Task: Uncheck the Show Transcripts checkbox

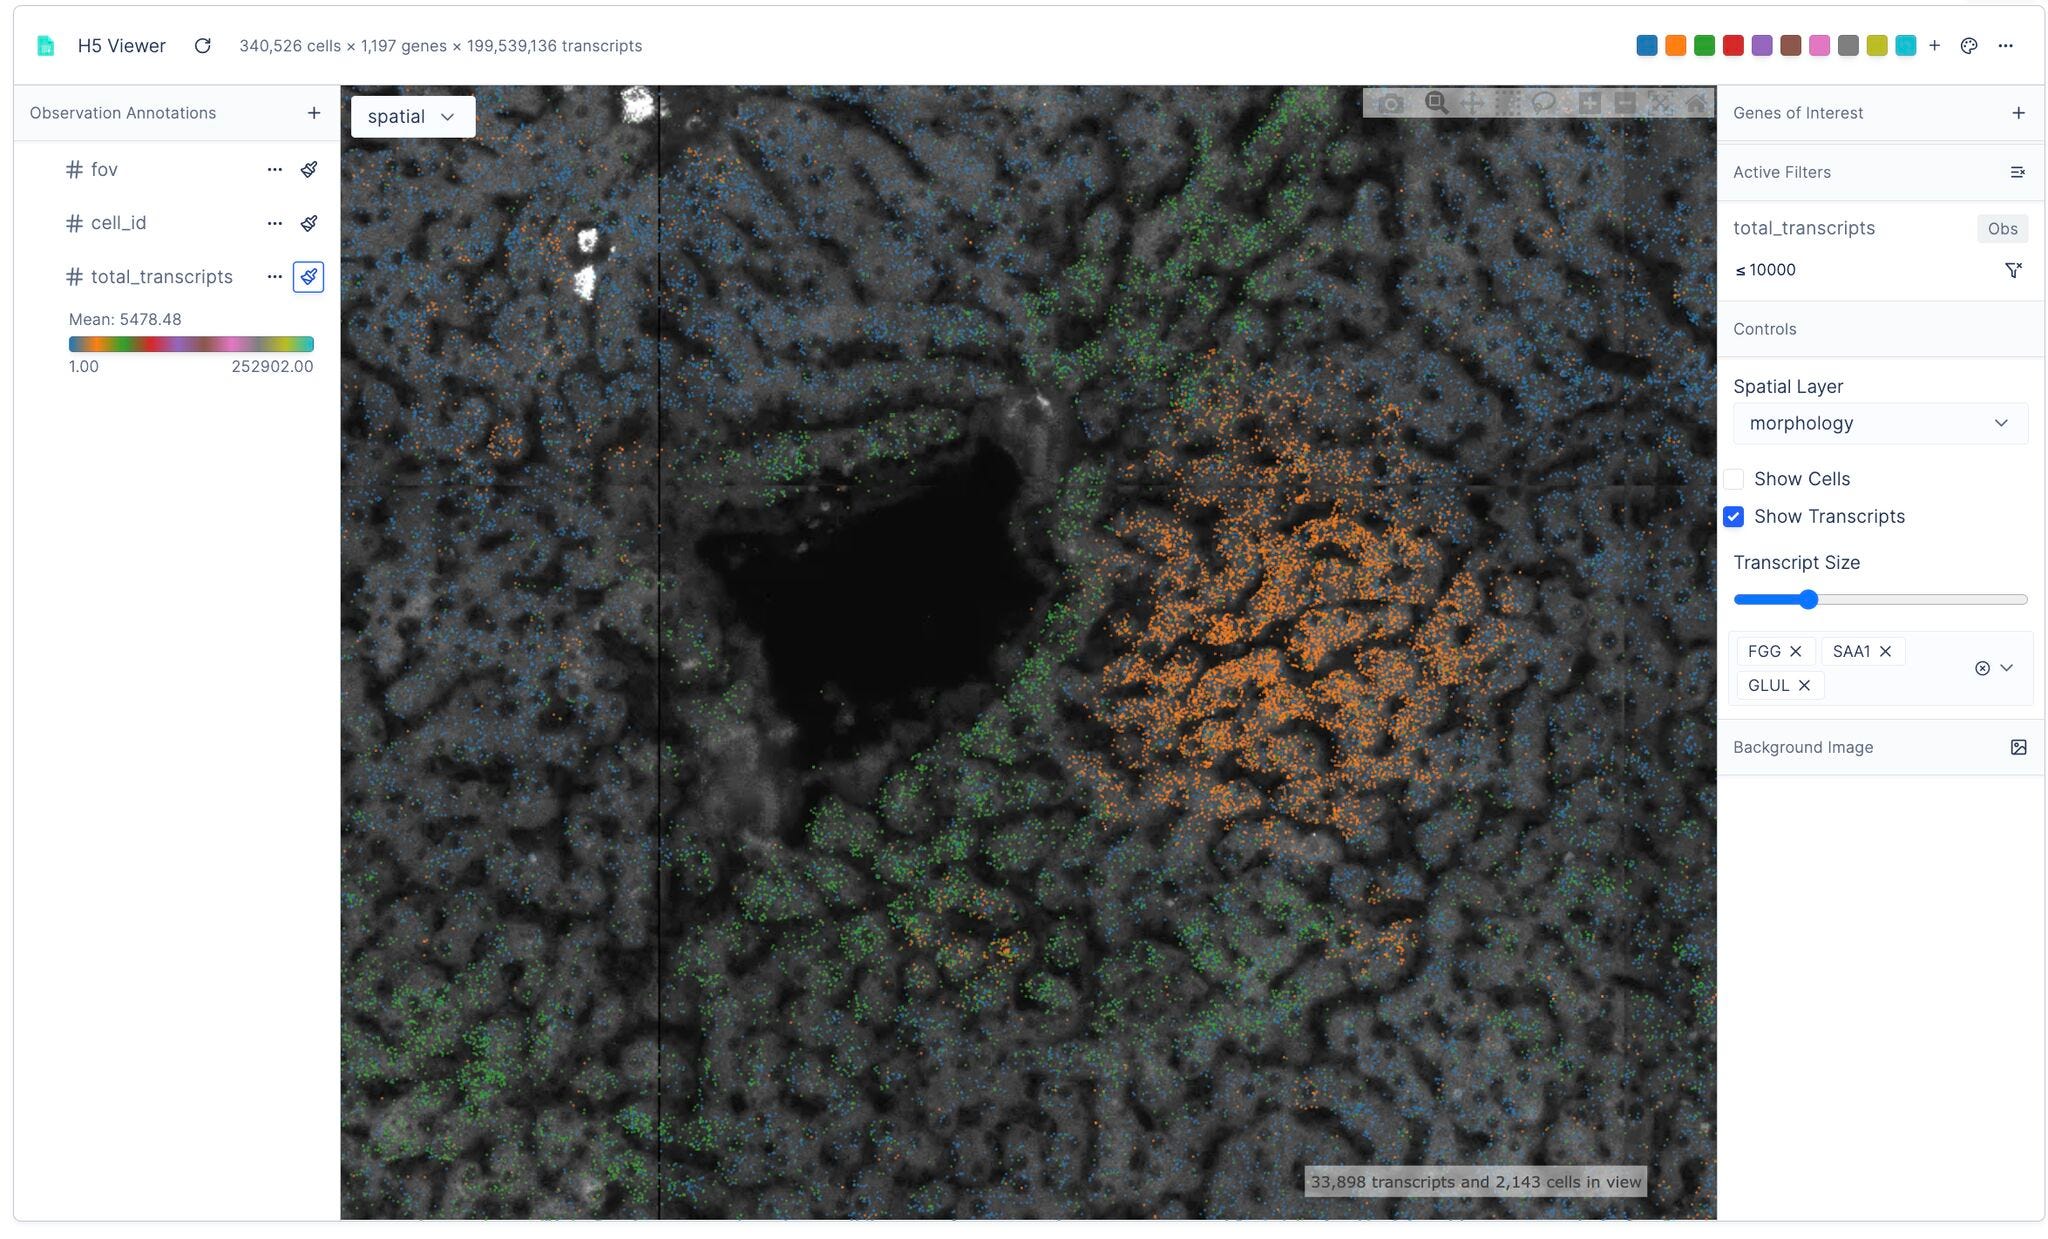Action: (x=1734, y=517)
